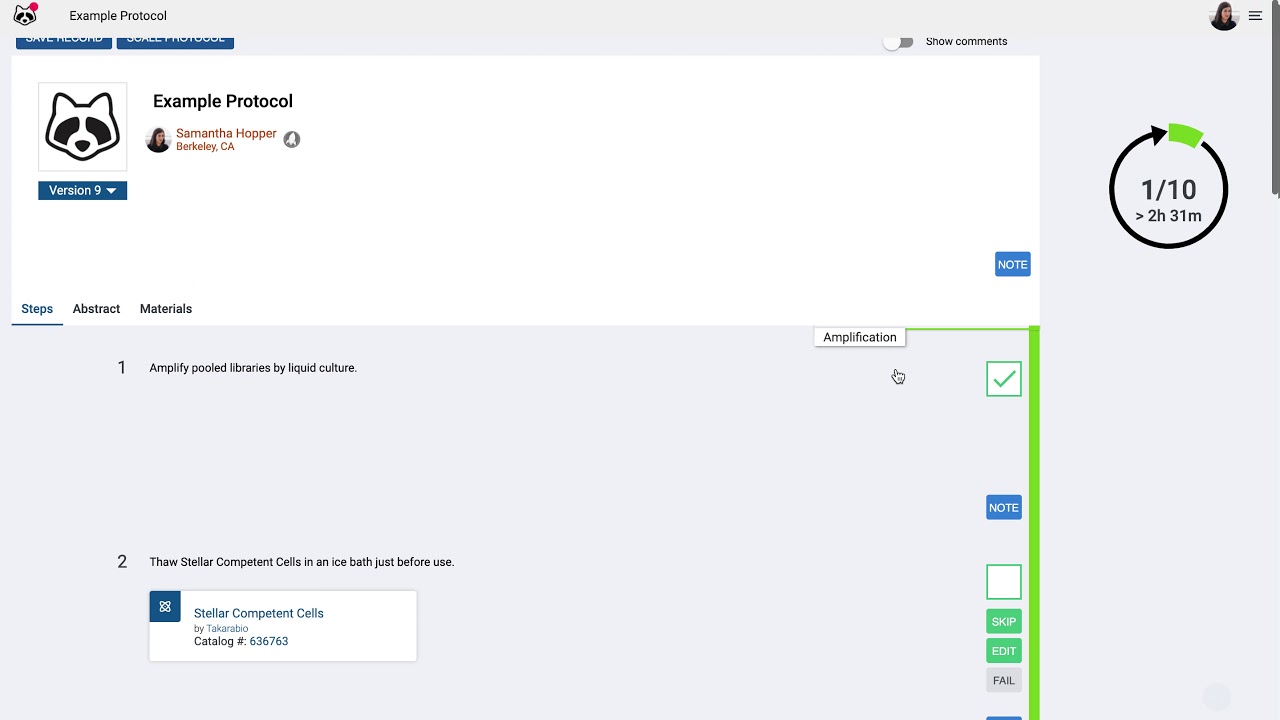Uncheck the completed step 1 checkbox

(x=1003, y=379)
